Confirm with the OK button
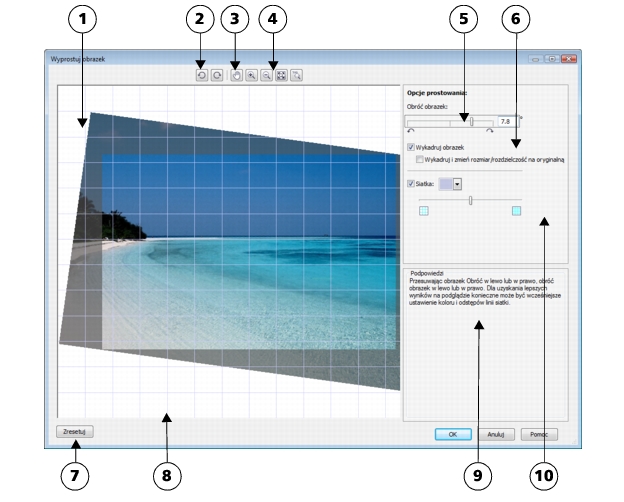Viewport: 624px width, 502px height. point(452,434)
